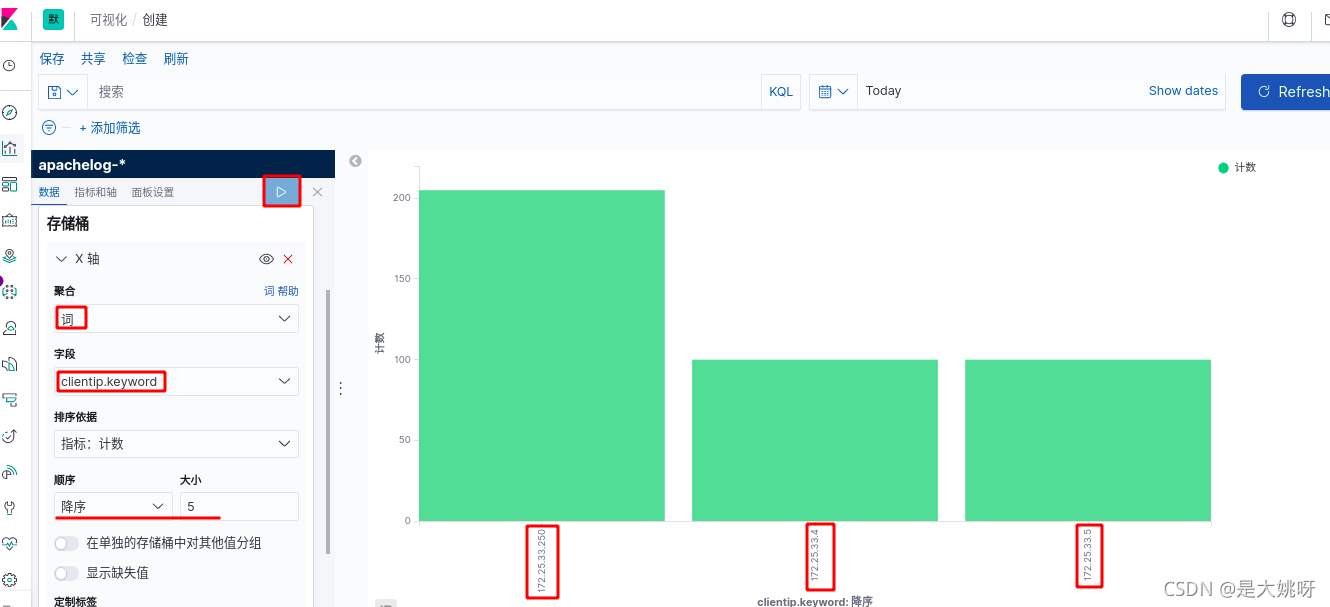
Task: Click the 创建 breadcrumb text
Action: tap(155, 20)
